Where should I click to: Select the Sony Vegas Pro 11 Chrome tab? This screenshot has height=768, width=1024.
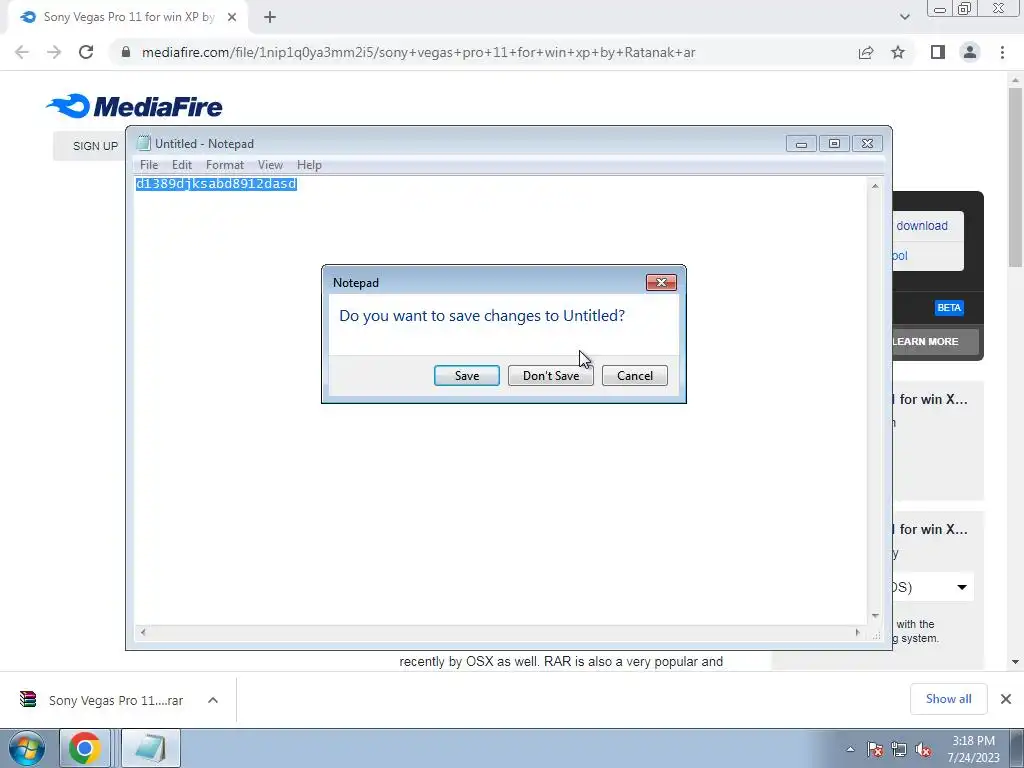129,17
